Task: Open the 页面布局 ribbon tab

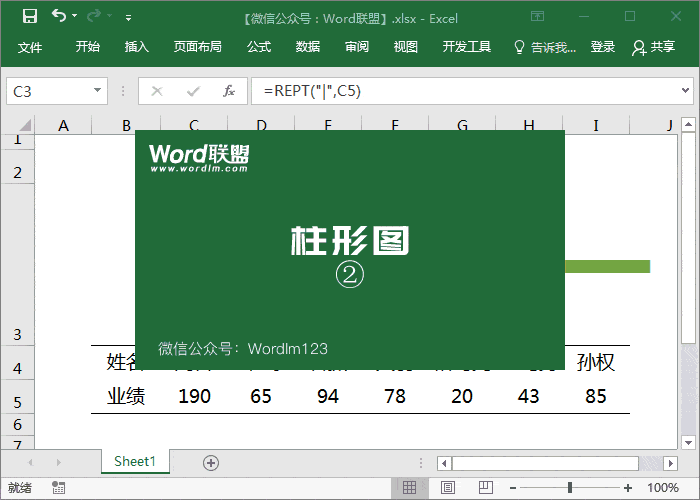Action: 198,46
